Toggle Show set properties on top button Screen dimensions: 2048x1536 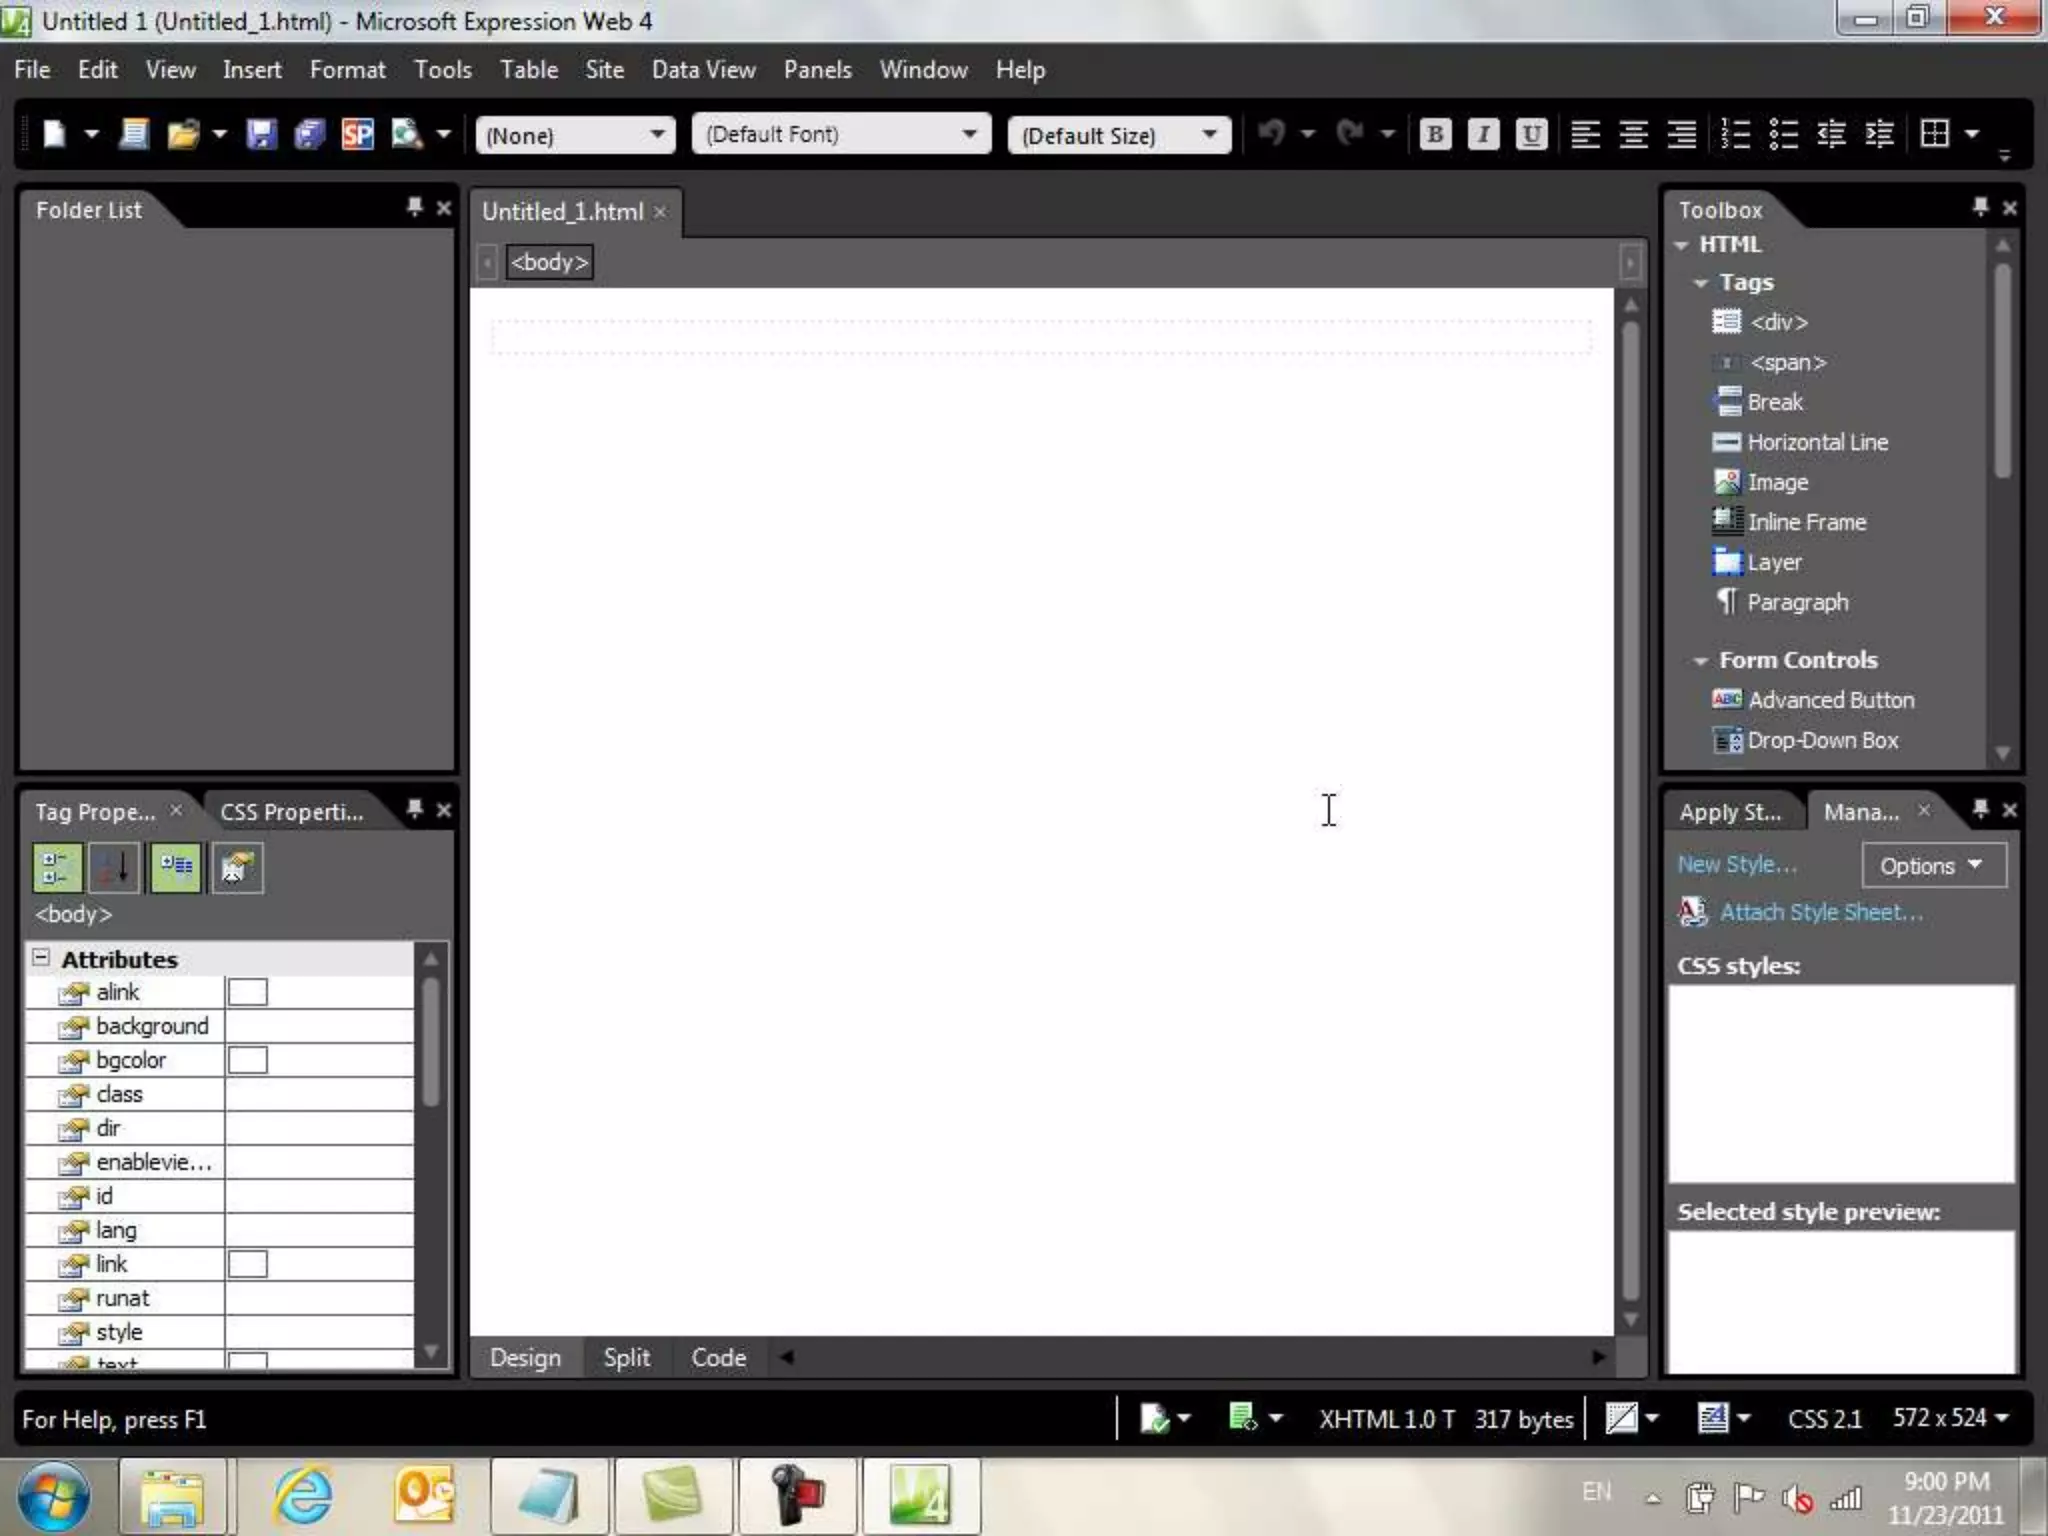pyautogui.click(x=176, y=867)
